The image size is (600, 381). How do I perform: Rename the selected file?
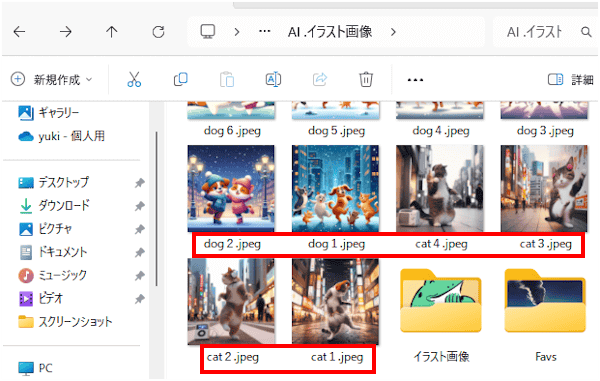273,79
